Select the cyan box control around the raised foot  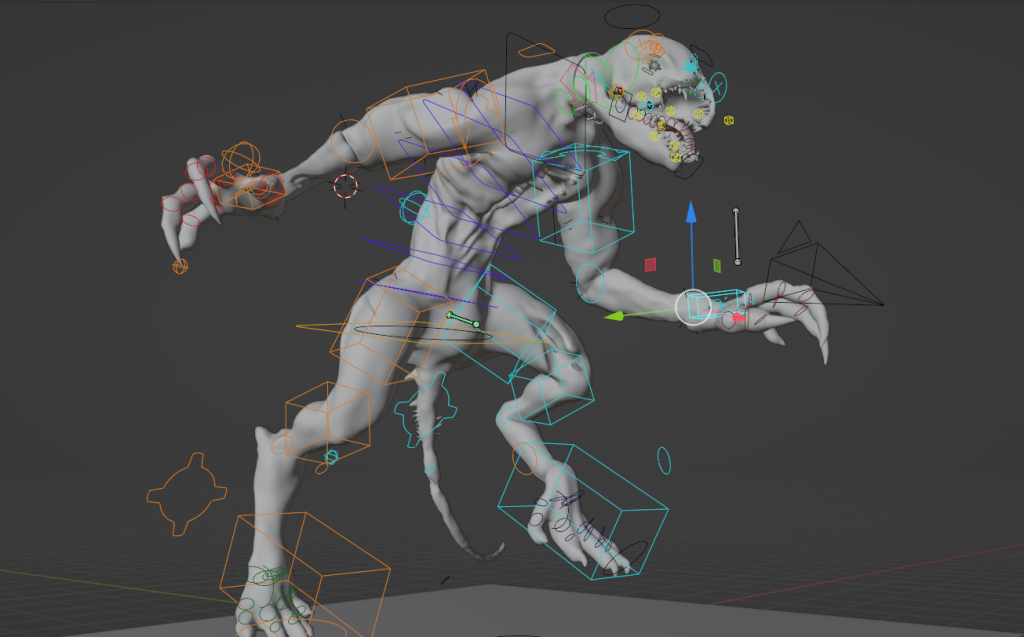583,512
